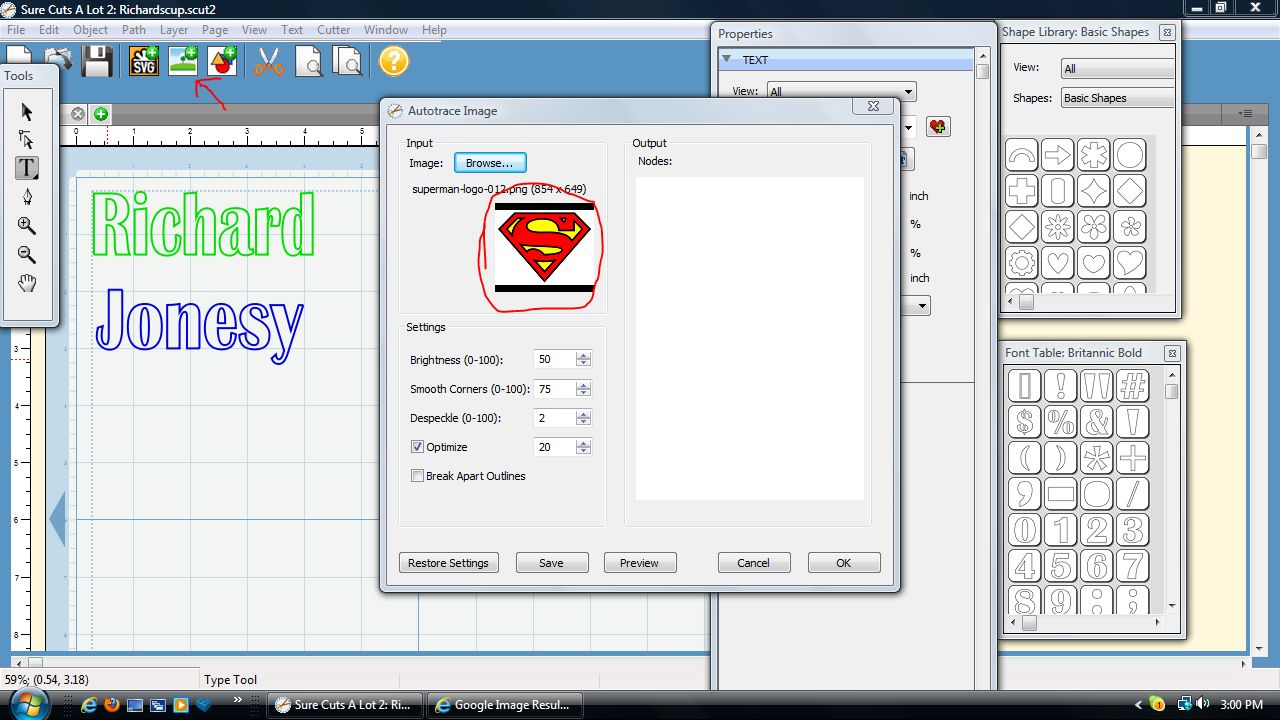Collapse the TEXT section in Properties

click(x=727, y=60)
